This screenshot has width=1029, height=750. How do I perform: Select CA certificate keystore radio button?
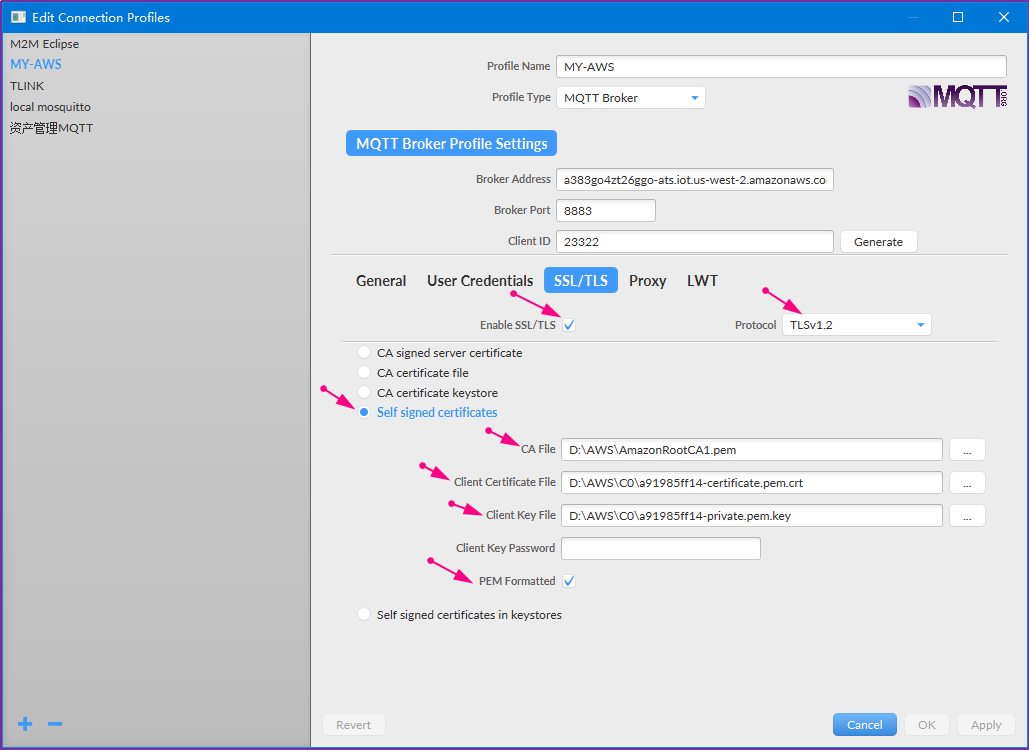click(x=364, y=393)
